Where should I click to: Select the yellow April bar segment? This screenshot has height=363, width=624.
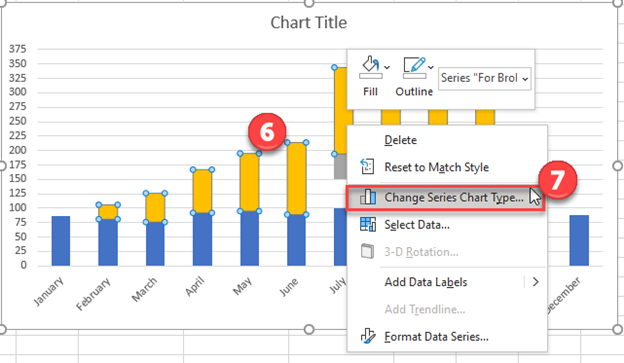click(x=202, y=191)
